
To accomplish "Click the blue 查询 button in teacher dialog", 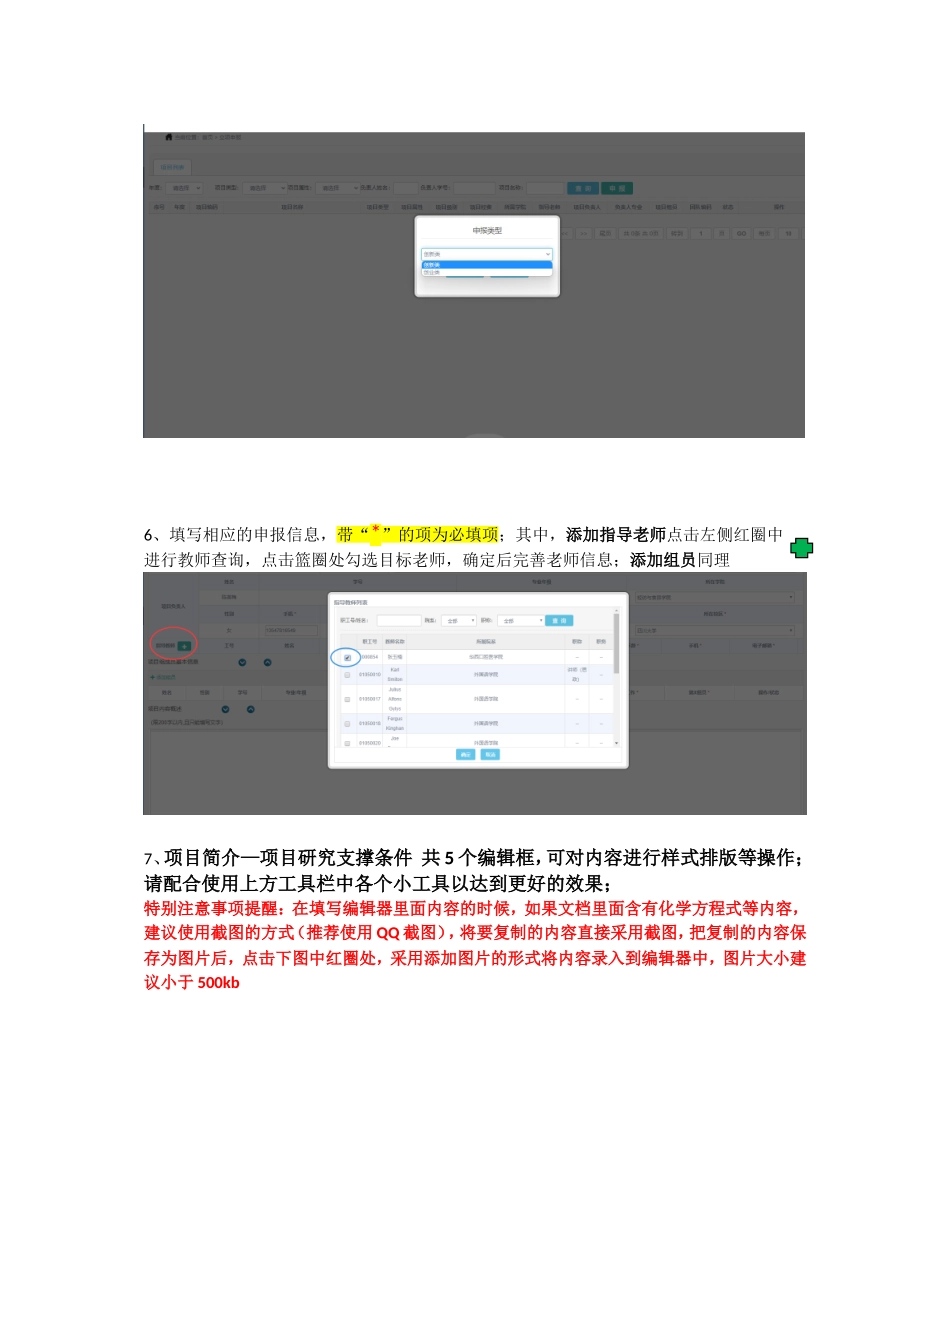I will click(560, 621).
